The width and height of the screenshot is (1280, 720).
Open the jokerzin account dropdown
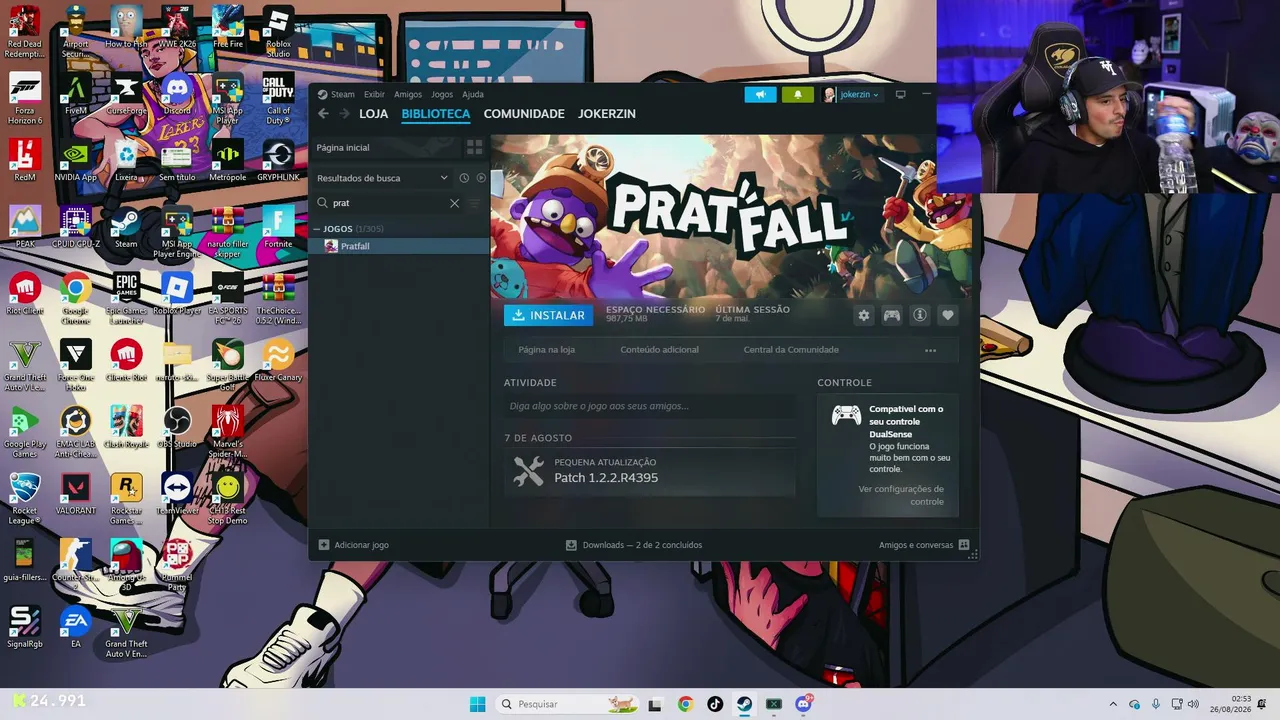point(852,95)
